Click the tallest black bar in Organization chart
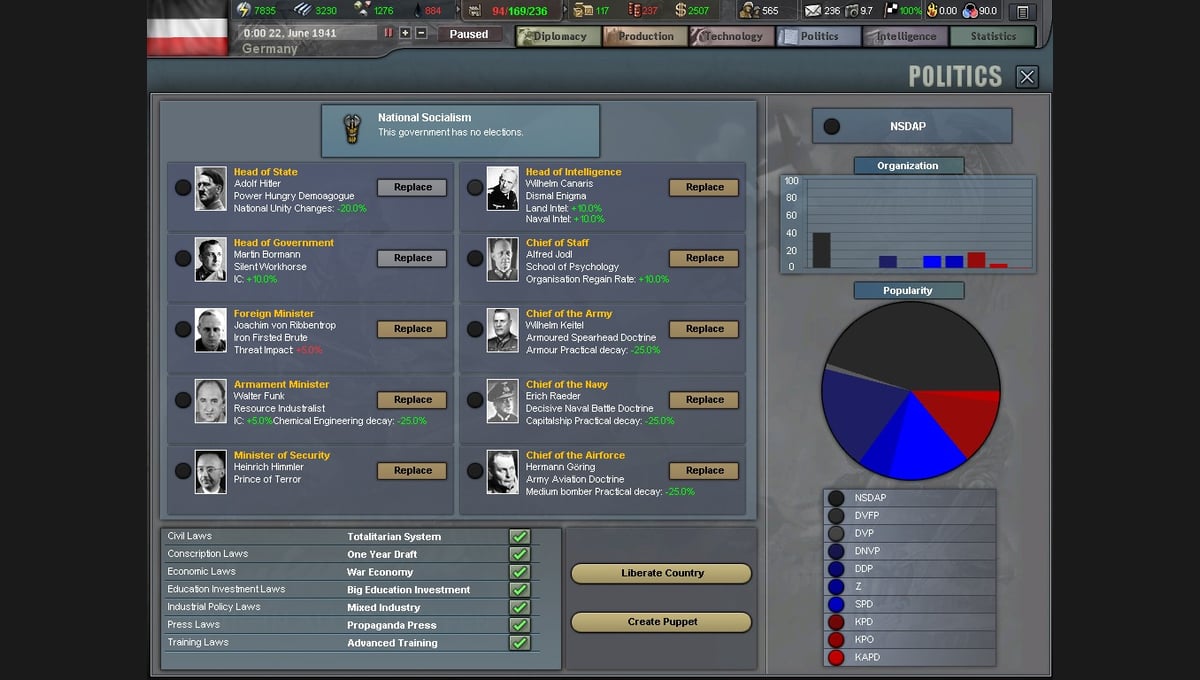This screenshot has height=680, width=1200. pos(822,250)
